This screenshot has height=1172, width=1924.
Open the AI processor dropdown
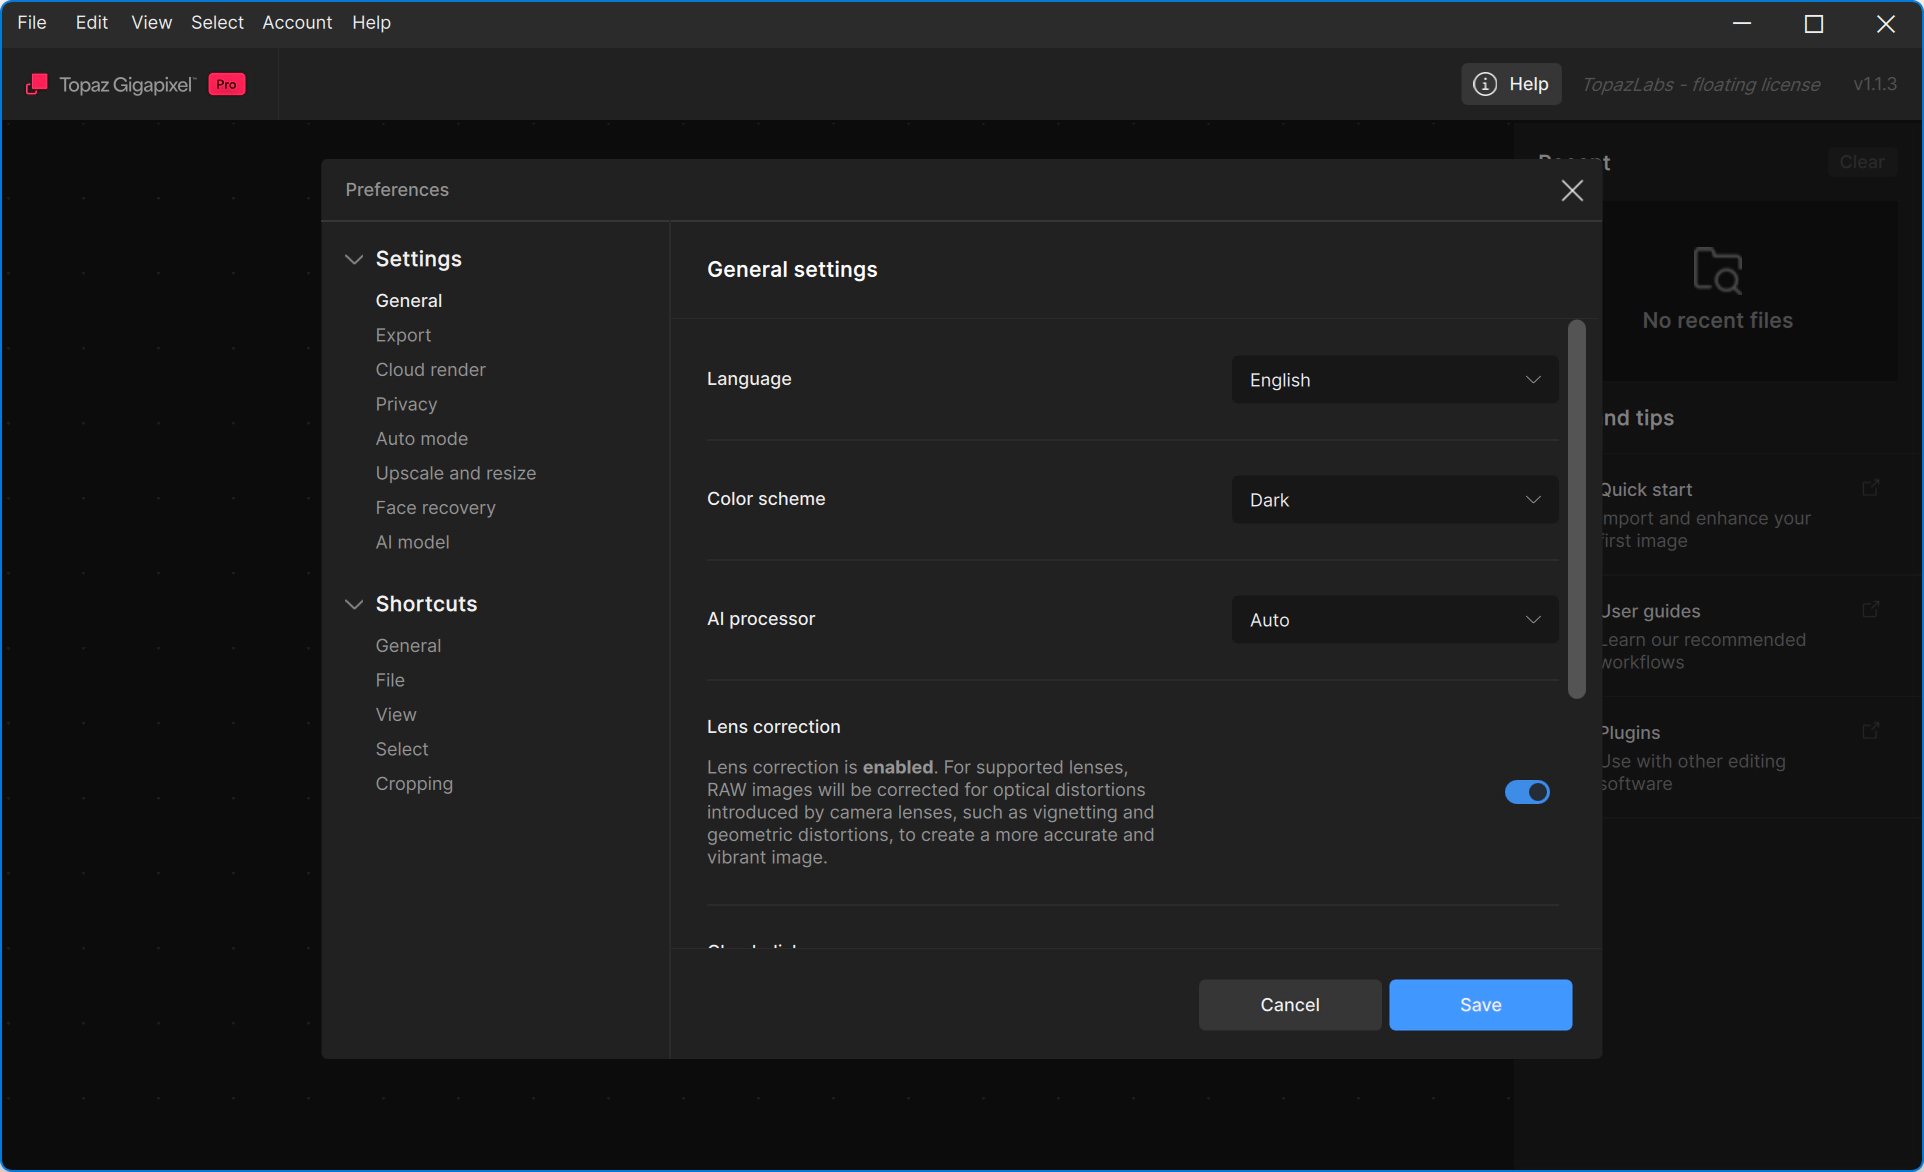pyautogui.click(x=1394, y=620)
